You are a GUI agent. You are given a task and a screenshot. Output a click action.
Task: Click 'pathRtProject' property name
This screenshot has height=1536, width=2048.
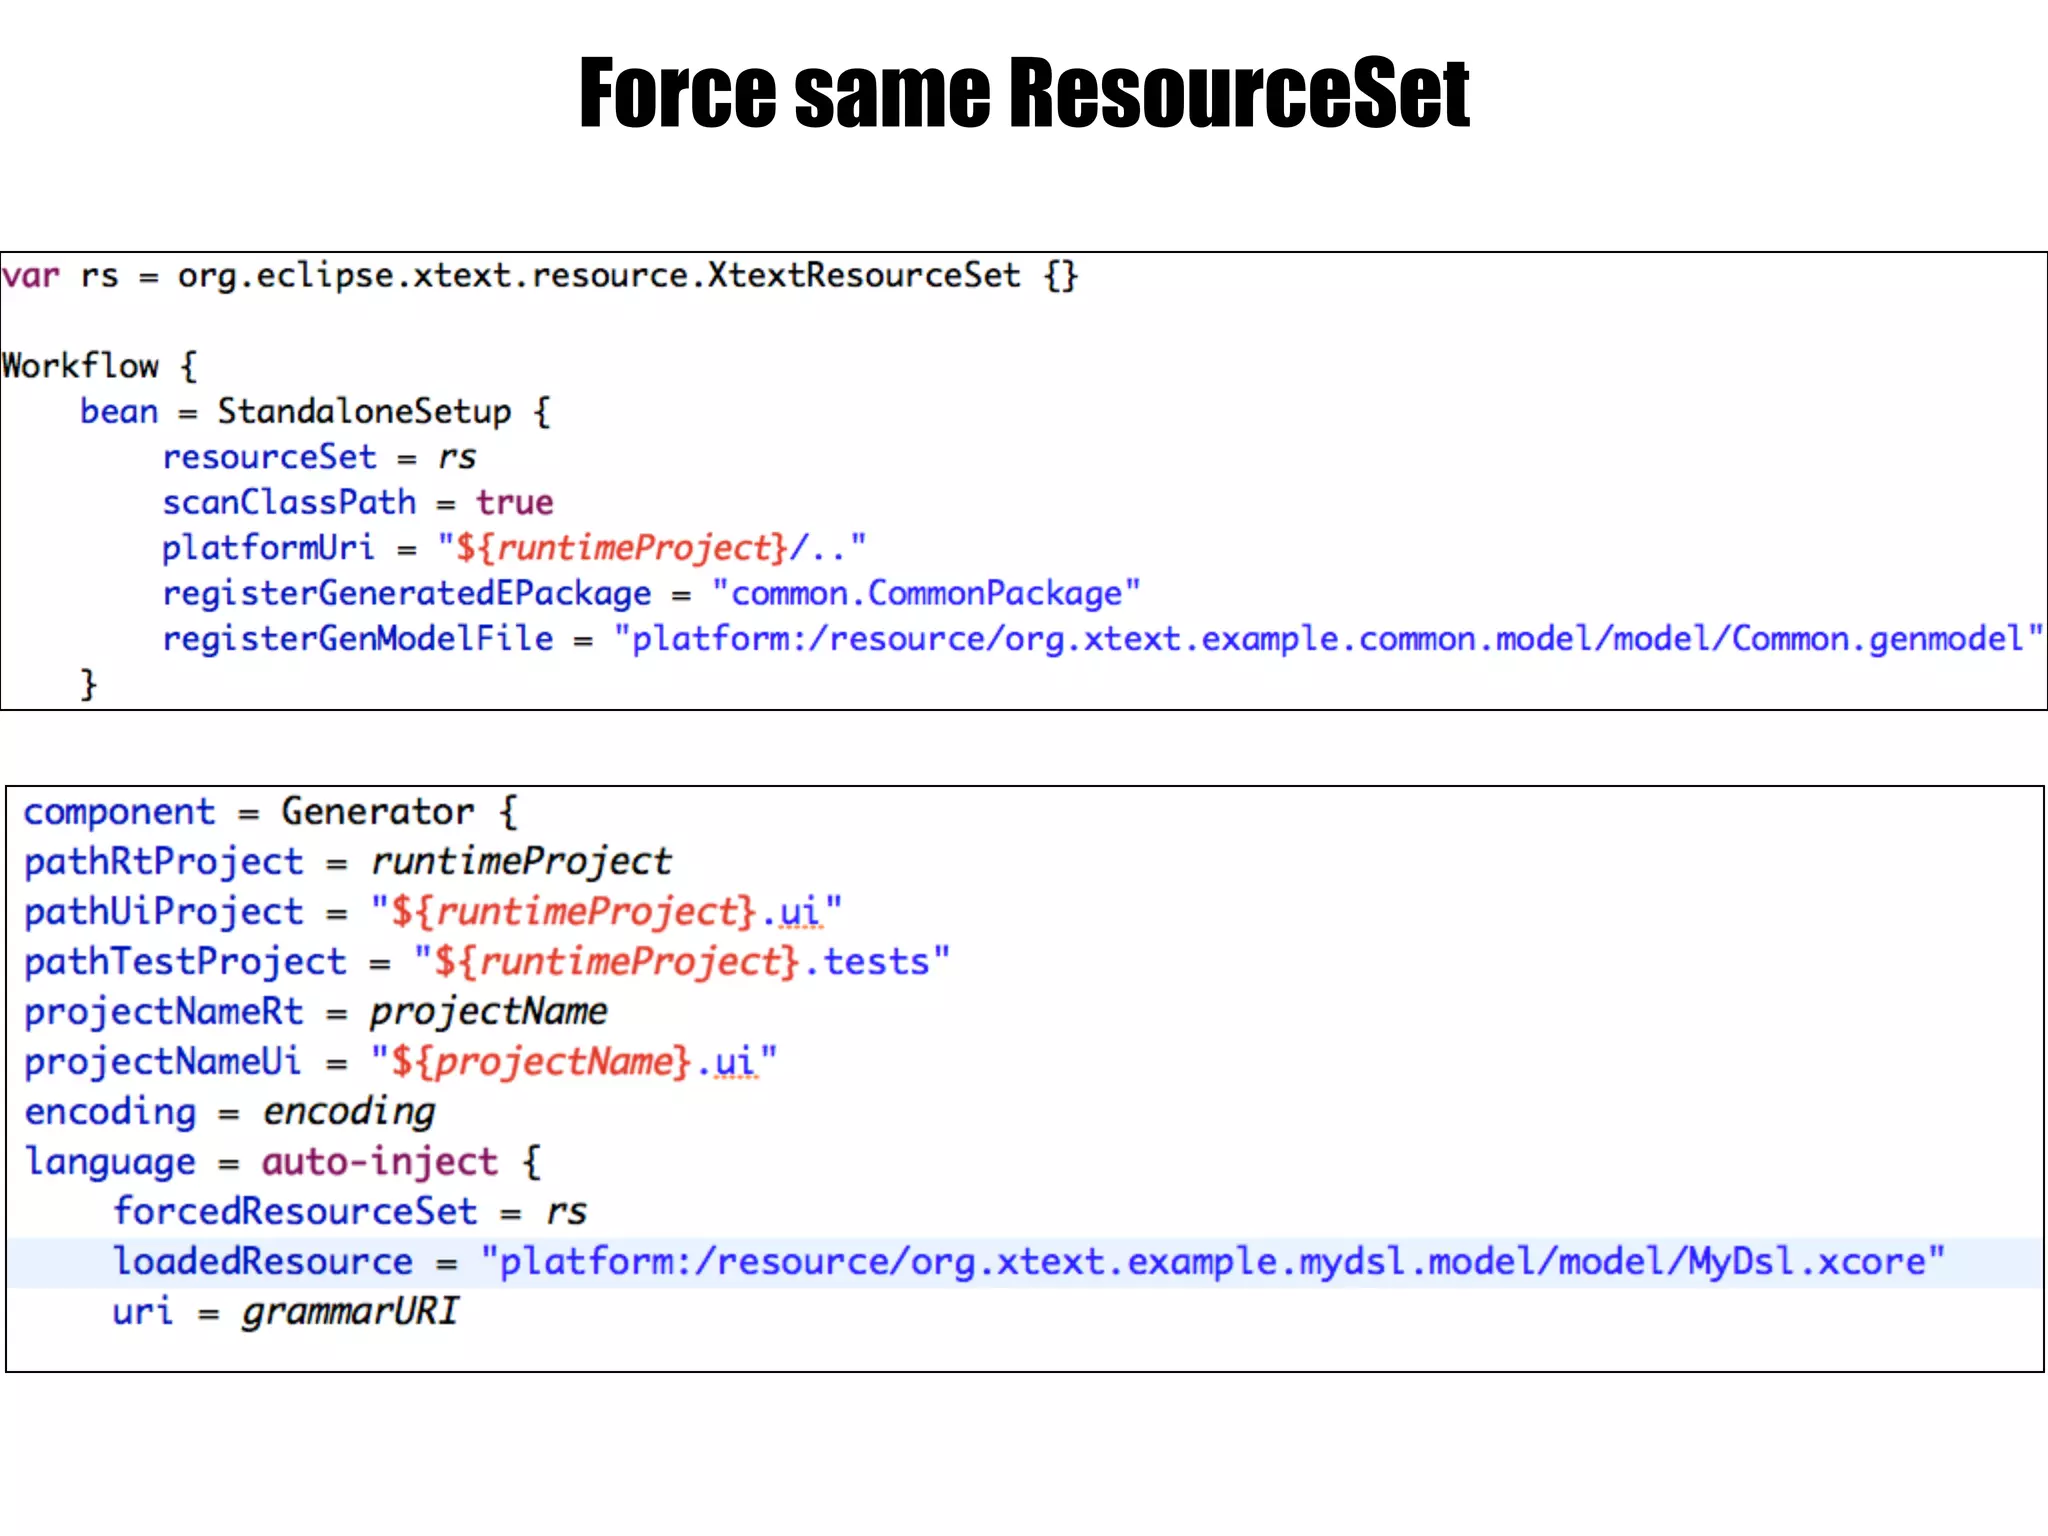point(164,861)
